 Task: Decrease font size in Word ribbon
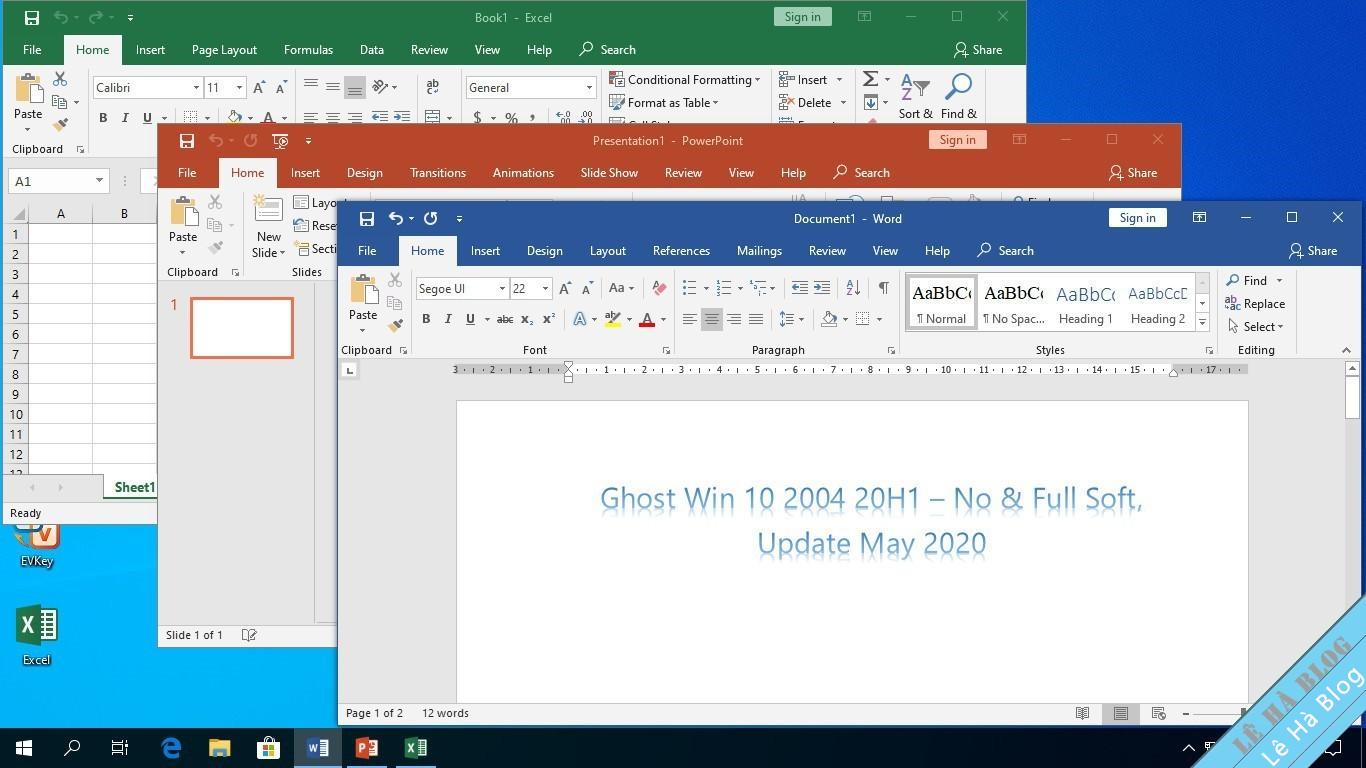click(587, 289)
